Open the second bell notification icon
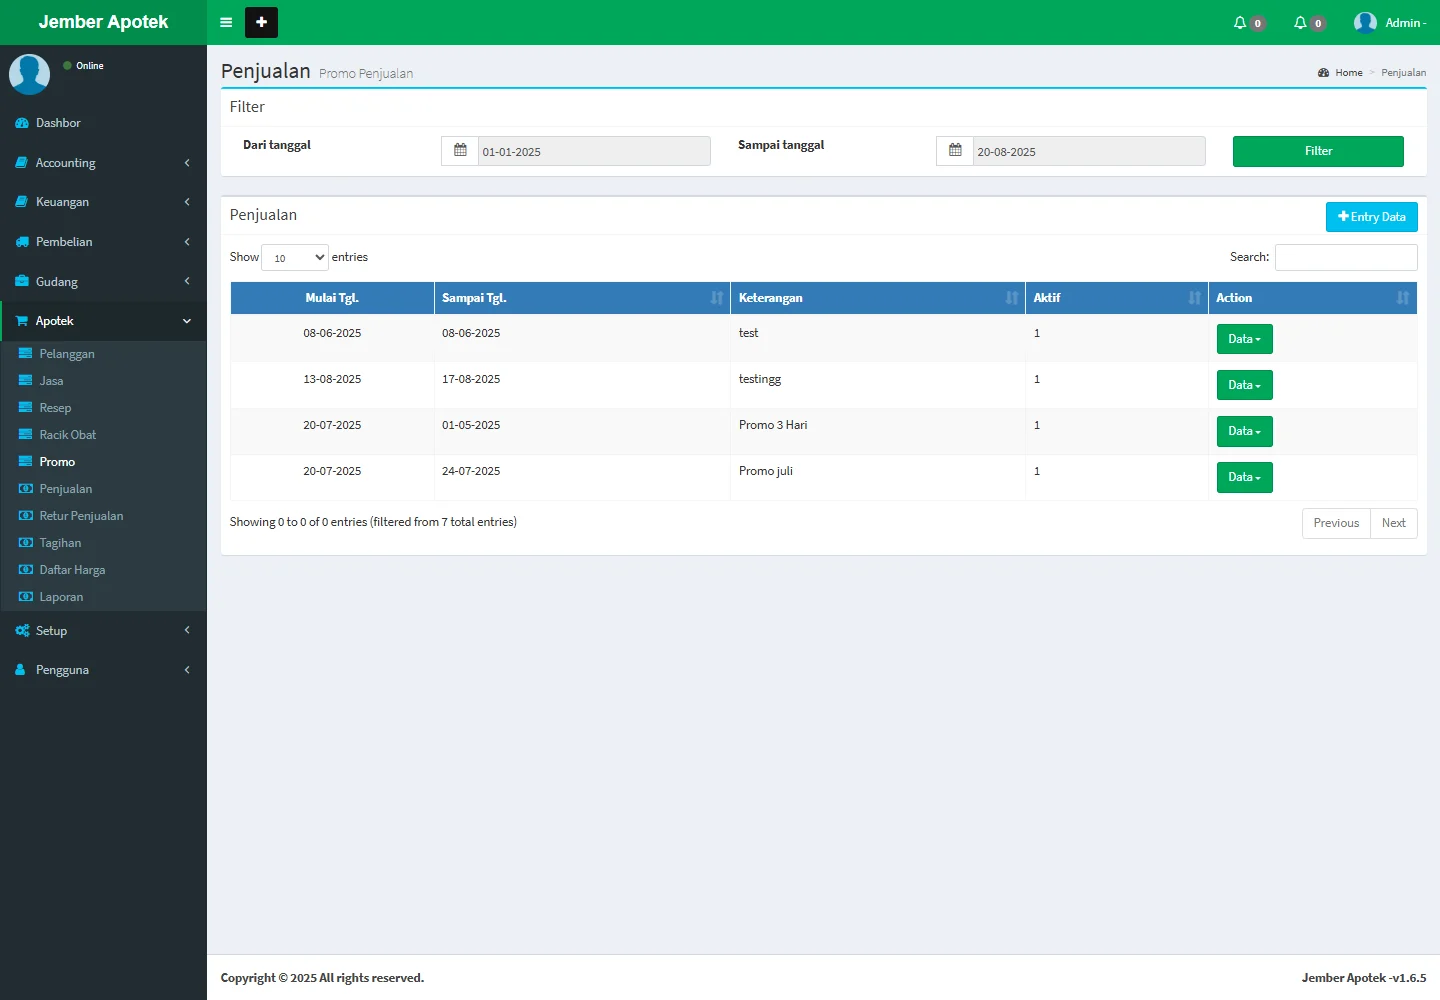 pyautogui.click(x=1301, y=22)
